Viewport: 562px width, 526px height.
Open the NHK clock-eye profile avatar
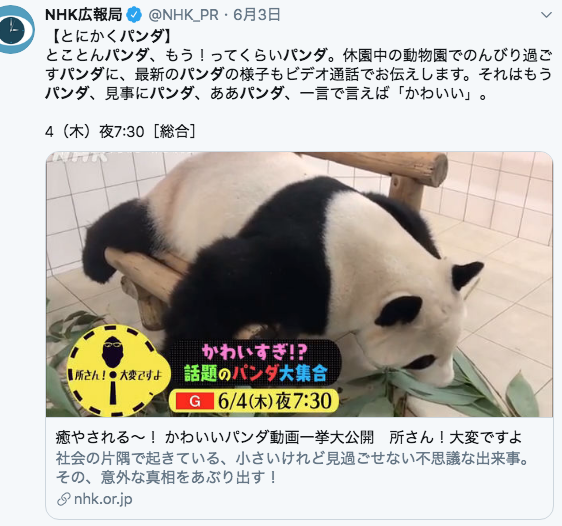16,29
